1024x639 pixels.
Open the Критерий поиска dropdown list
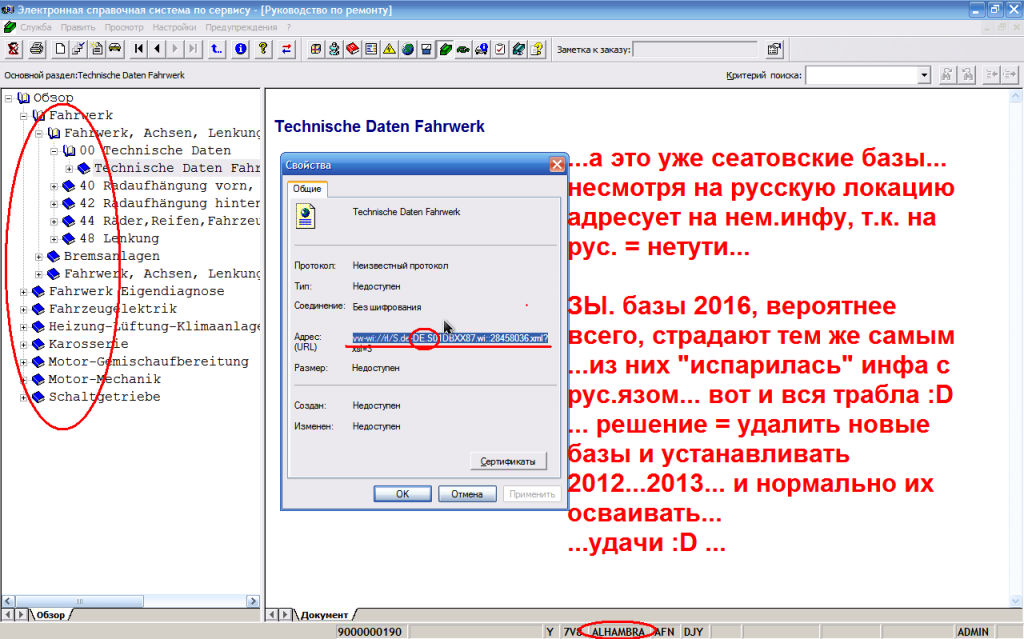point(924,75)
